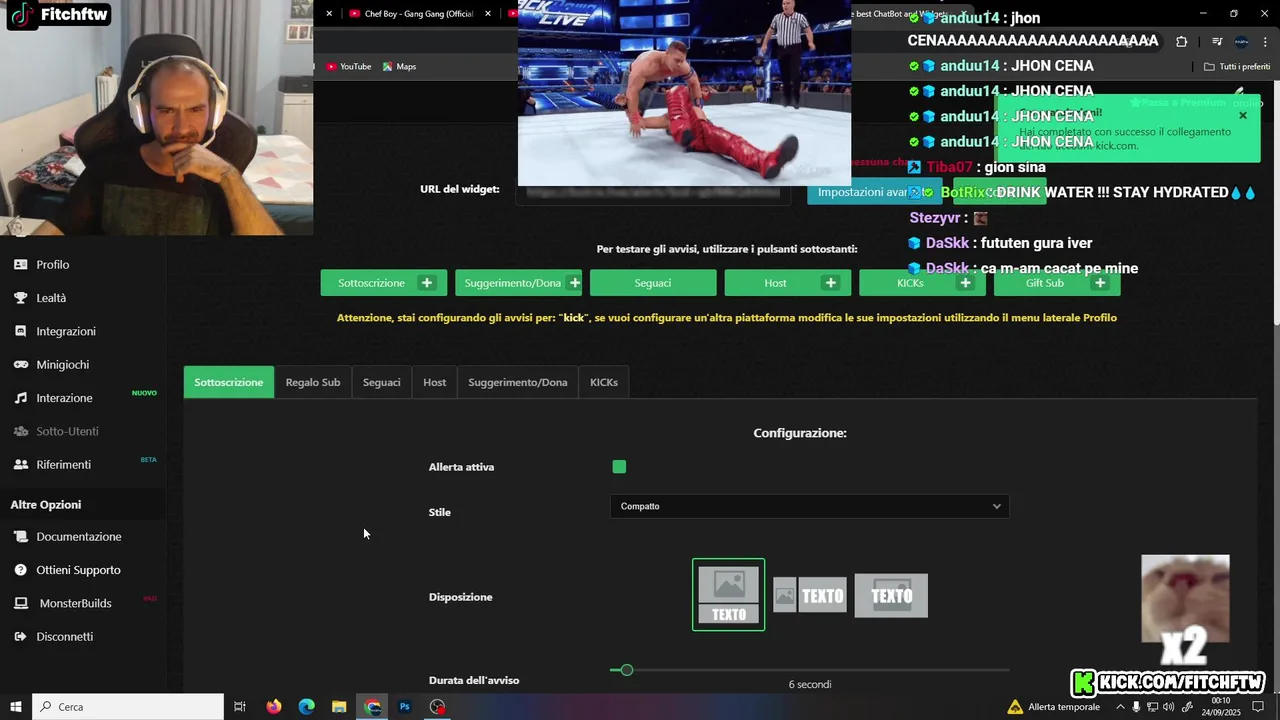Open the Maps bookmark

click(399, 67)
